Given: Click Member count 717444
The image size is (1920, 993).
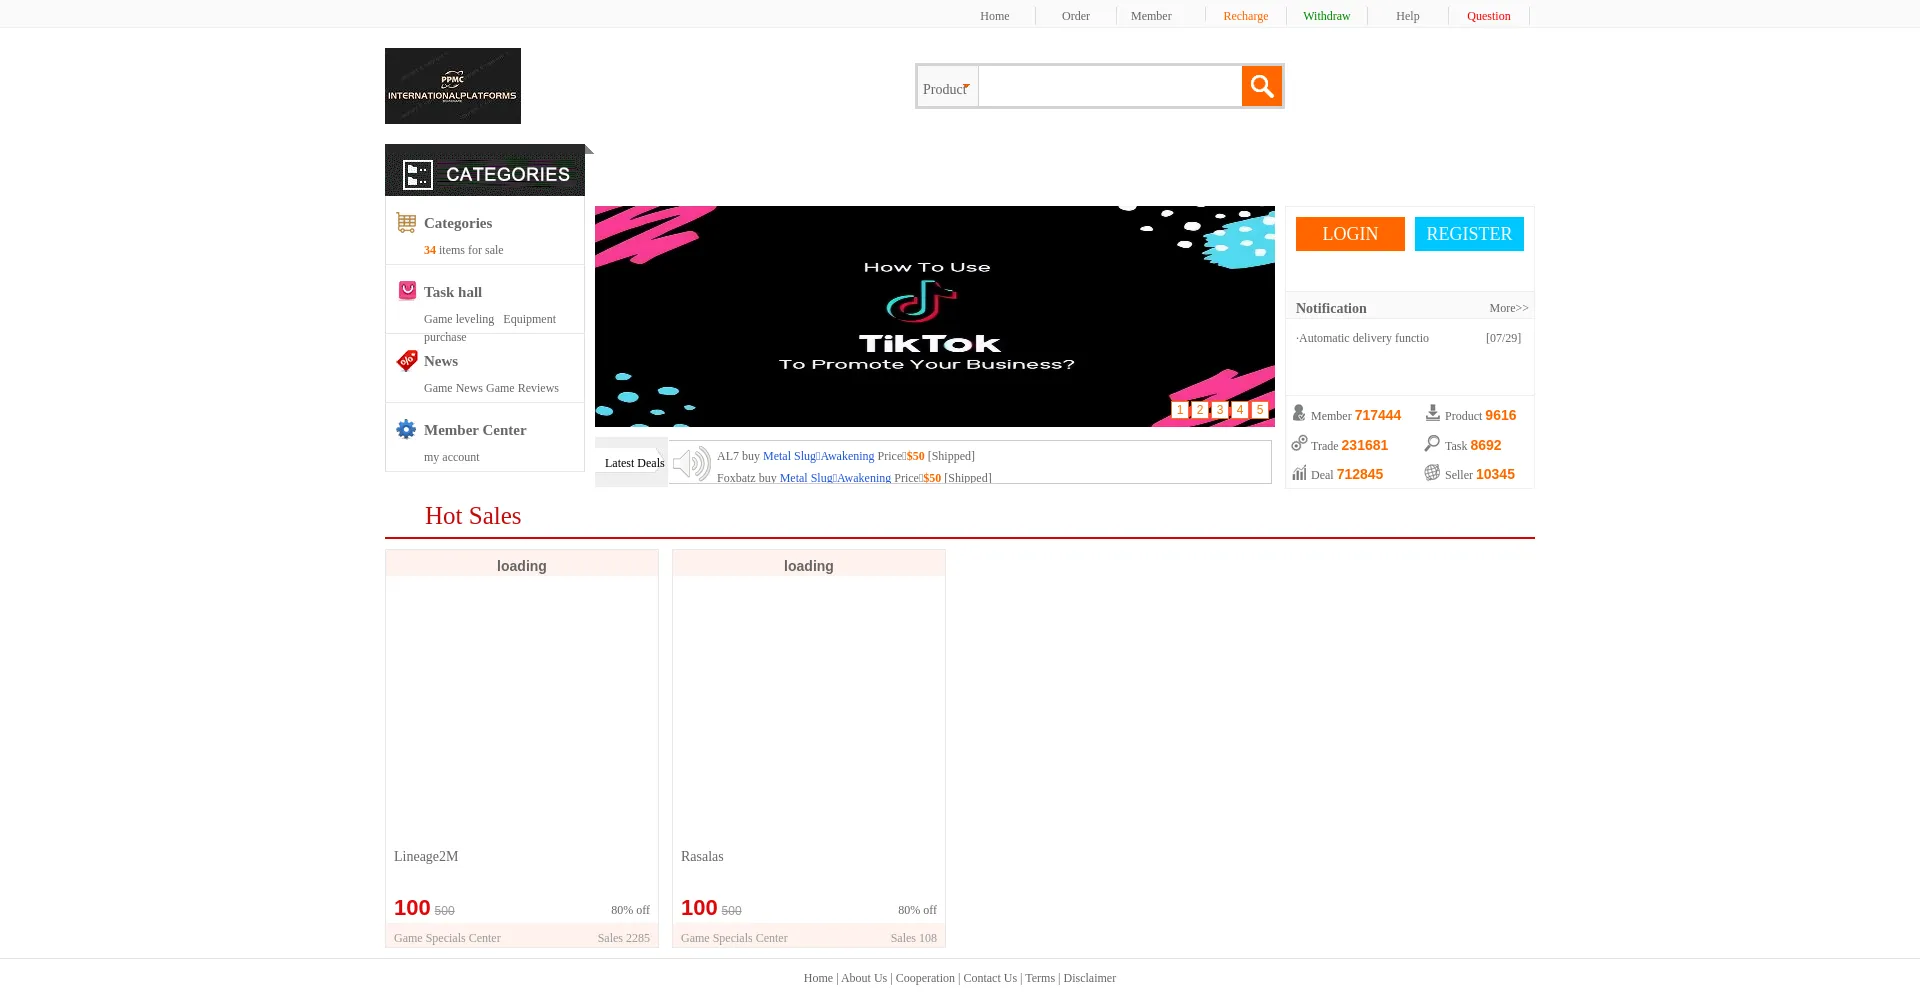Looking at the screenshot, I should pos(1377,415).
